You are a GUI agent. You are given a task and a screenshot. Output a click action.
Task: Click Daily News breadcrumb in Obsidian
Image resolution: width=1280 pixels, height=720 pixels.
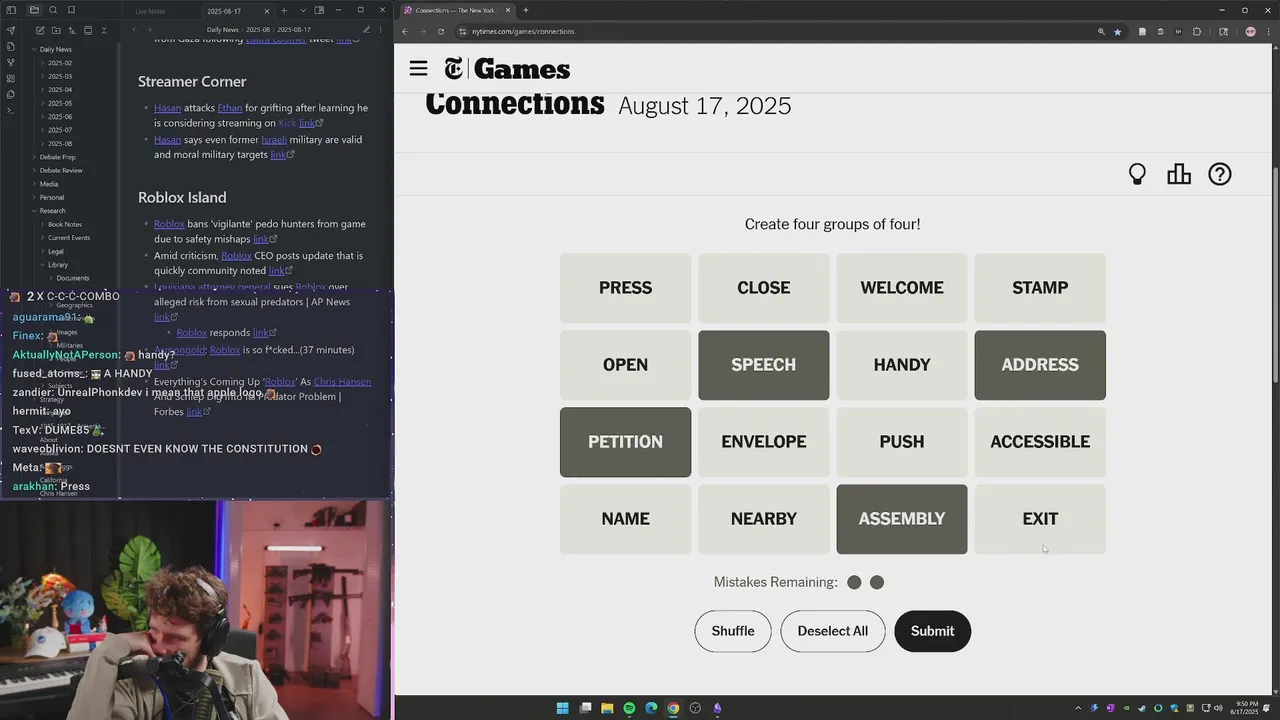[222, 30]
